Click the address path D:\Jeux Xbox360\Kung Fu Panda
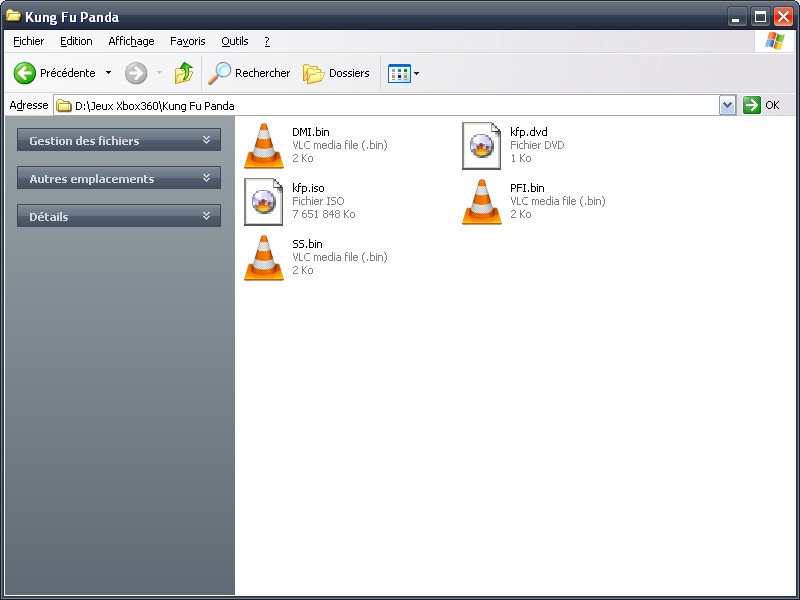This screenshot has height=600, width=800. point(155,106)
